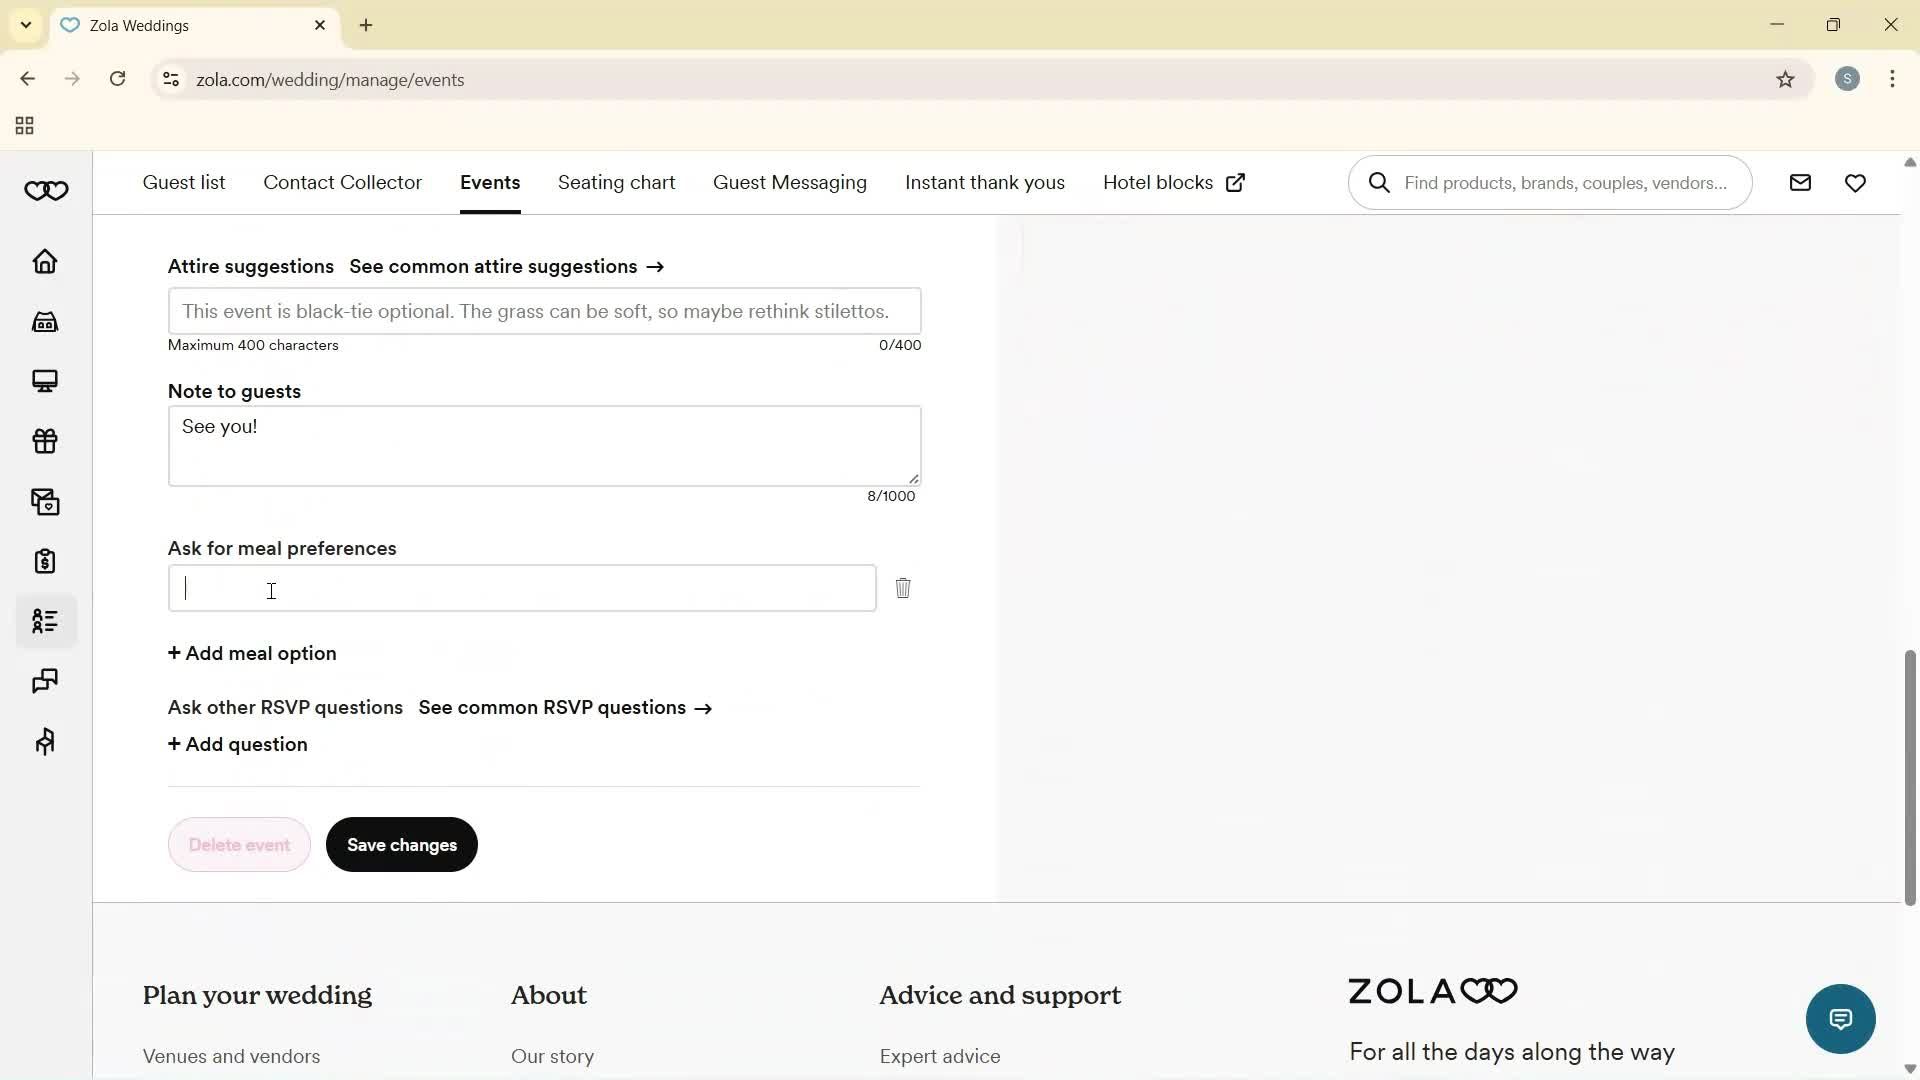This screenshot has width=1920, height=1080.
Task: Open the Home sidebar icon
Action: [x=46, y=261]
